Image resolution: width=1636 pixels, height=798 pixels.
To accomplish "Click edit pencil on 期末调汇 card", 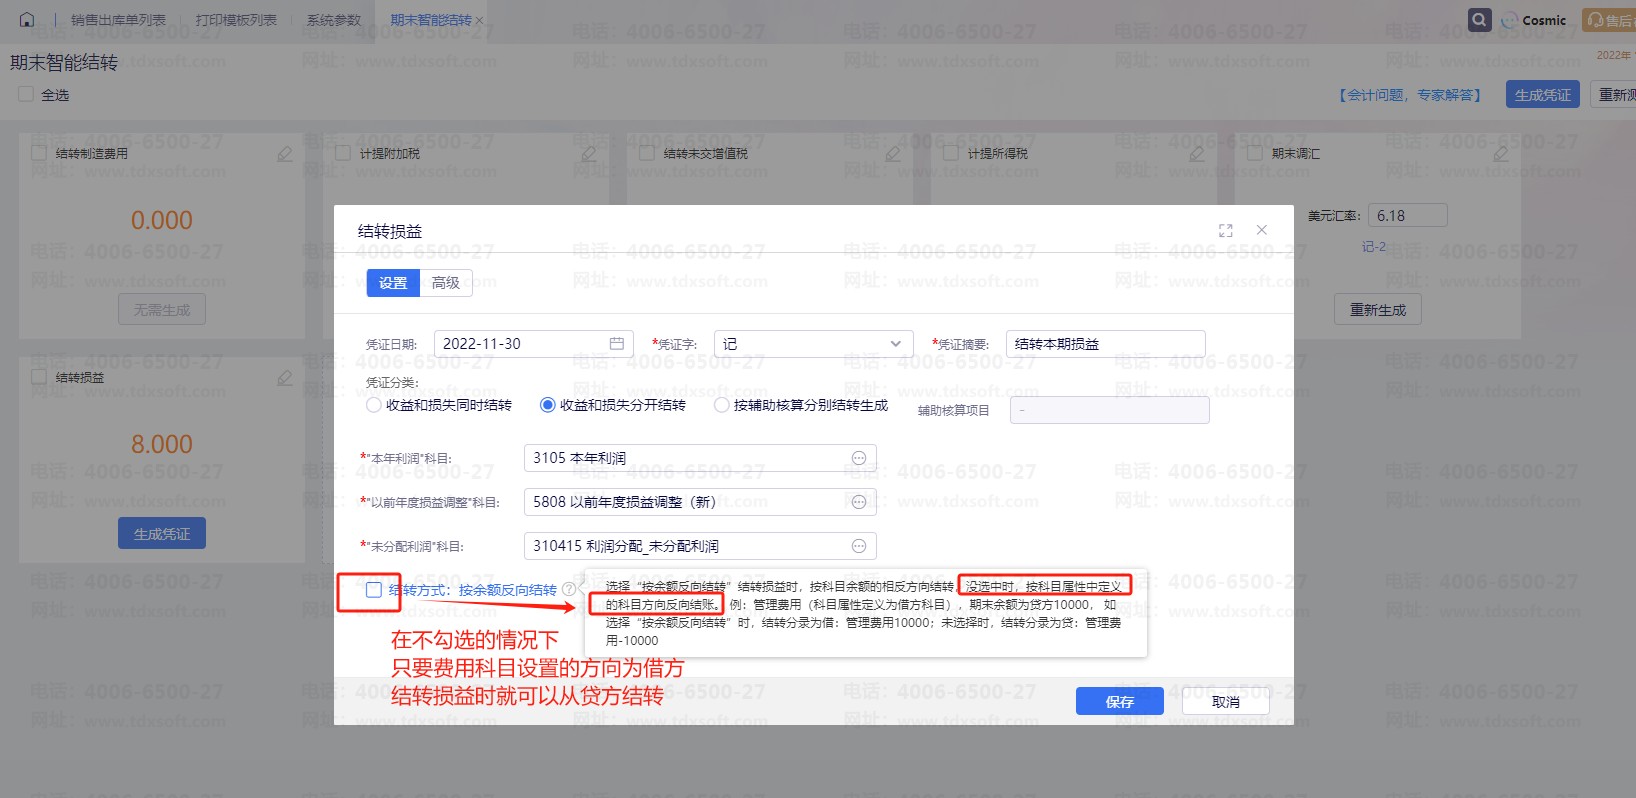I will click(1501, 154).
